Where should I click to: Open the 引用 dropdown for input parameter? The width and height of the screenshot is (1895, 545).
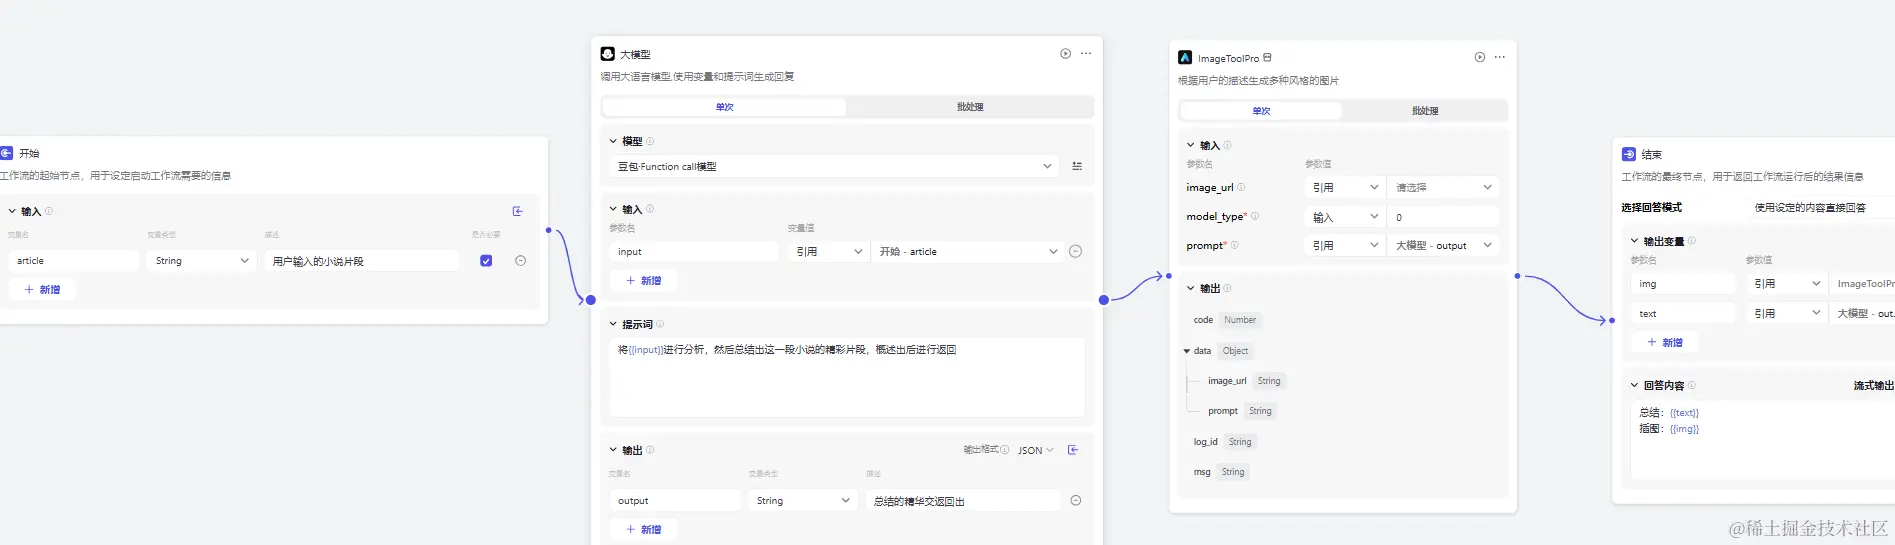click(x=829, y=252)
